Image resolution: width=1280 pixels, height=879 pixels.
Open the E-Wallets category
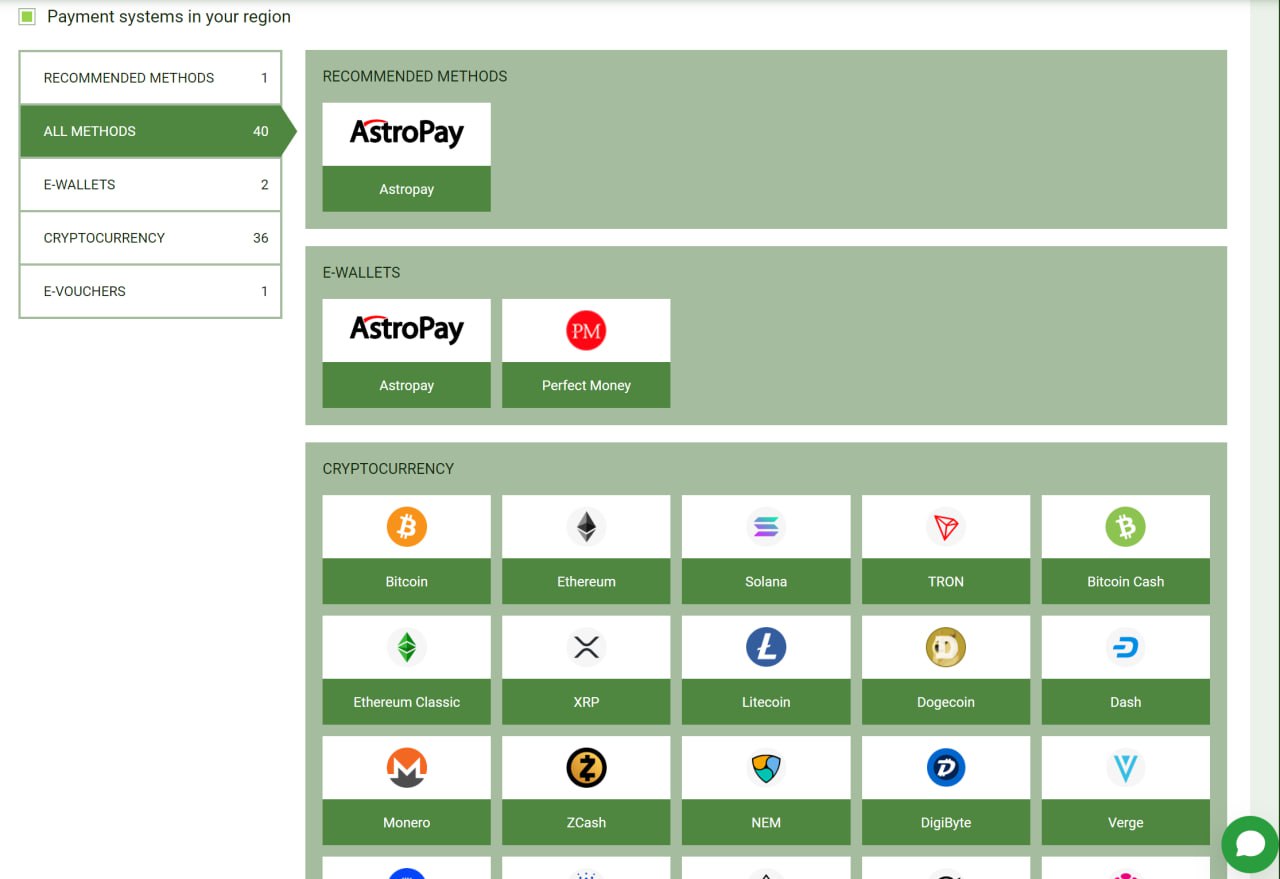[150, 185]
